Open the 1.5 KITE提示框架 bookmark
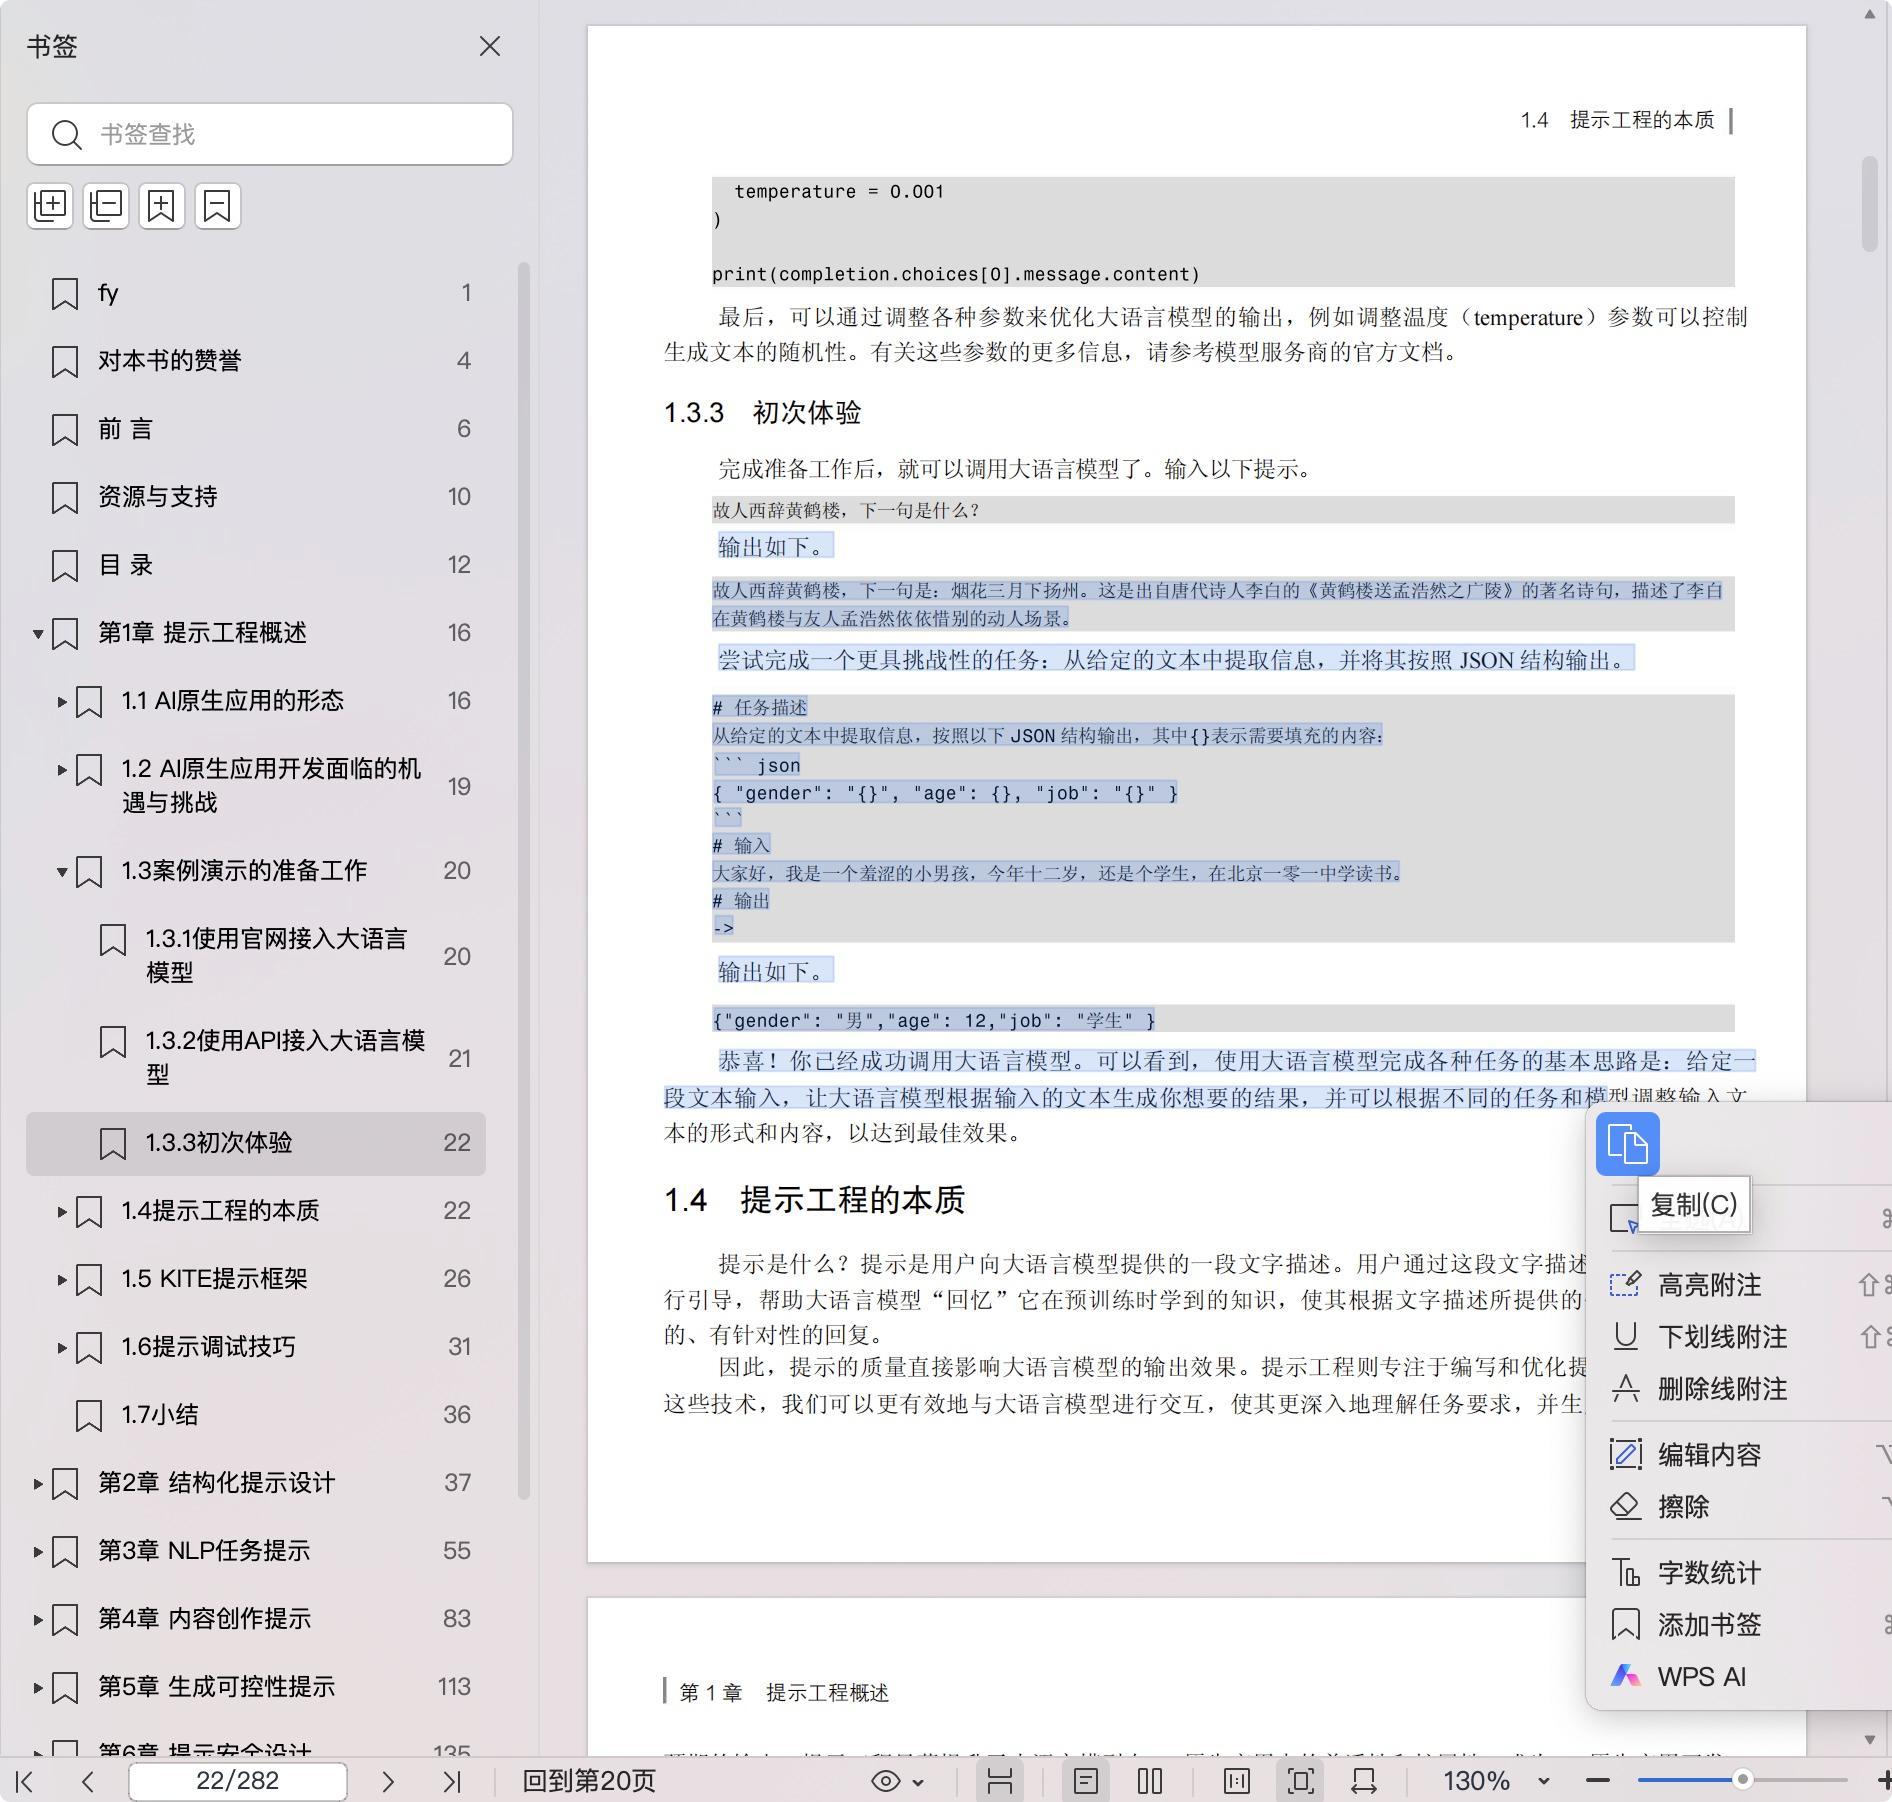 pos(214,1279)
